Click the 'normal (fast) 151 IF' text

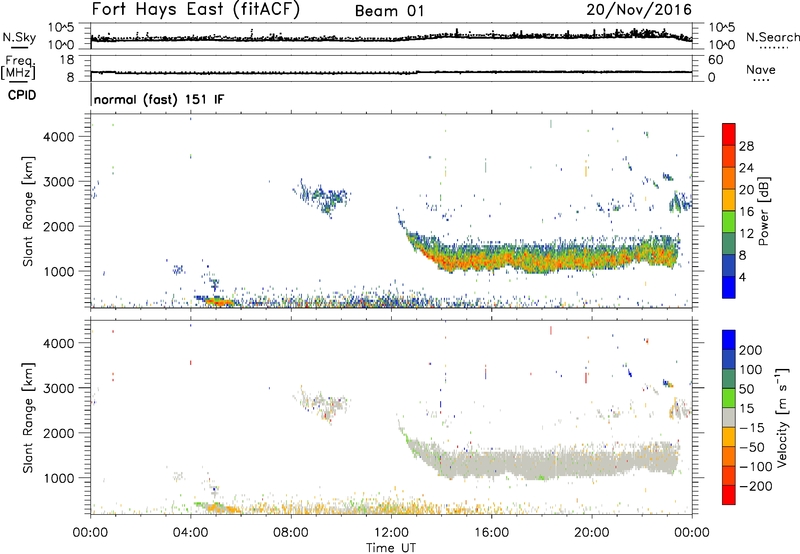point(159,99)
